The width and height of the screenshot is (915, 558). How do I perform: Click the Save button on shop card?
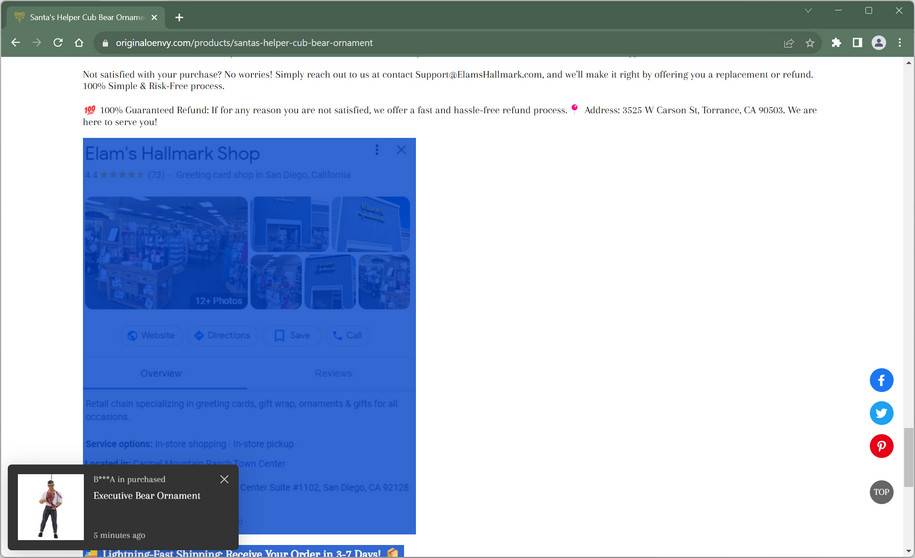[292, 336]
